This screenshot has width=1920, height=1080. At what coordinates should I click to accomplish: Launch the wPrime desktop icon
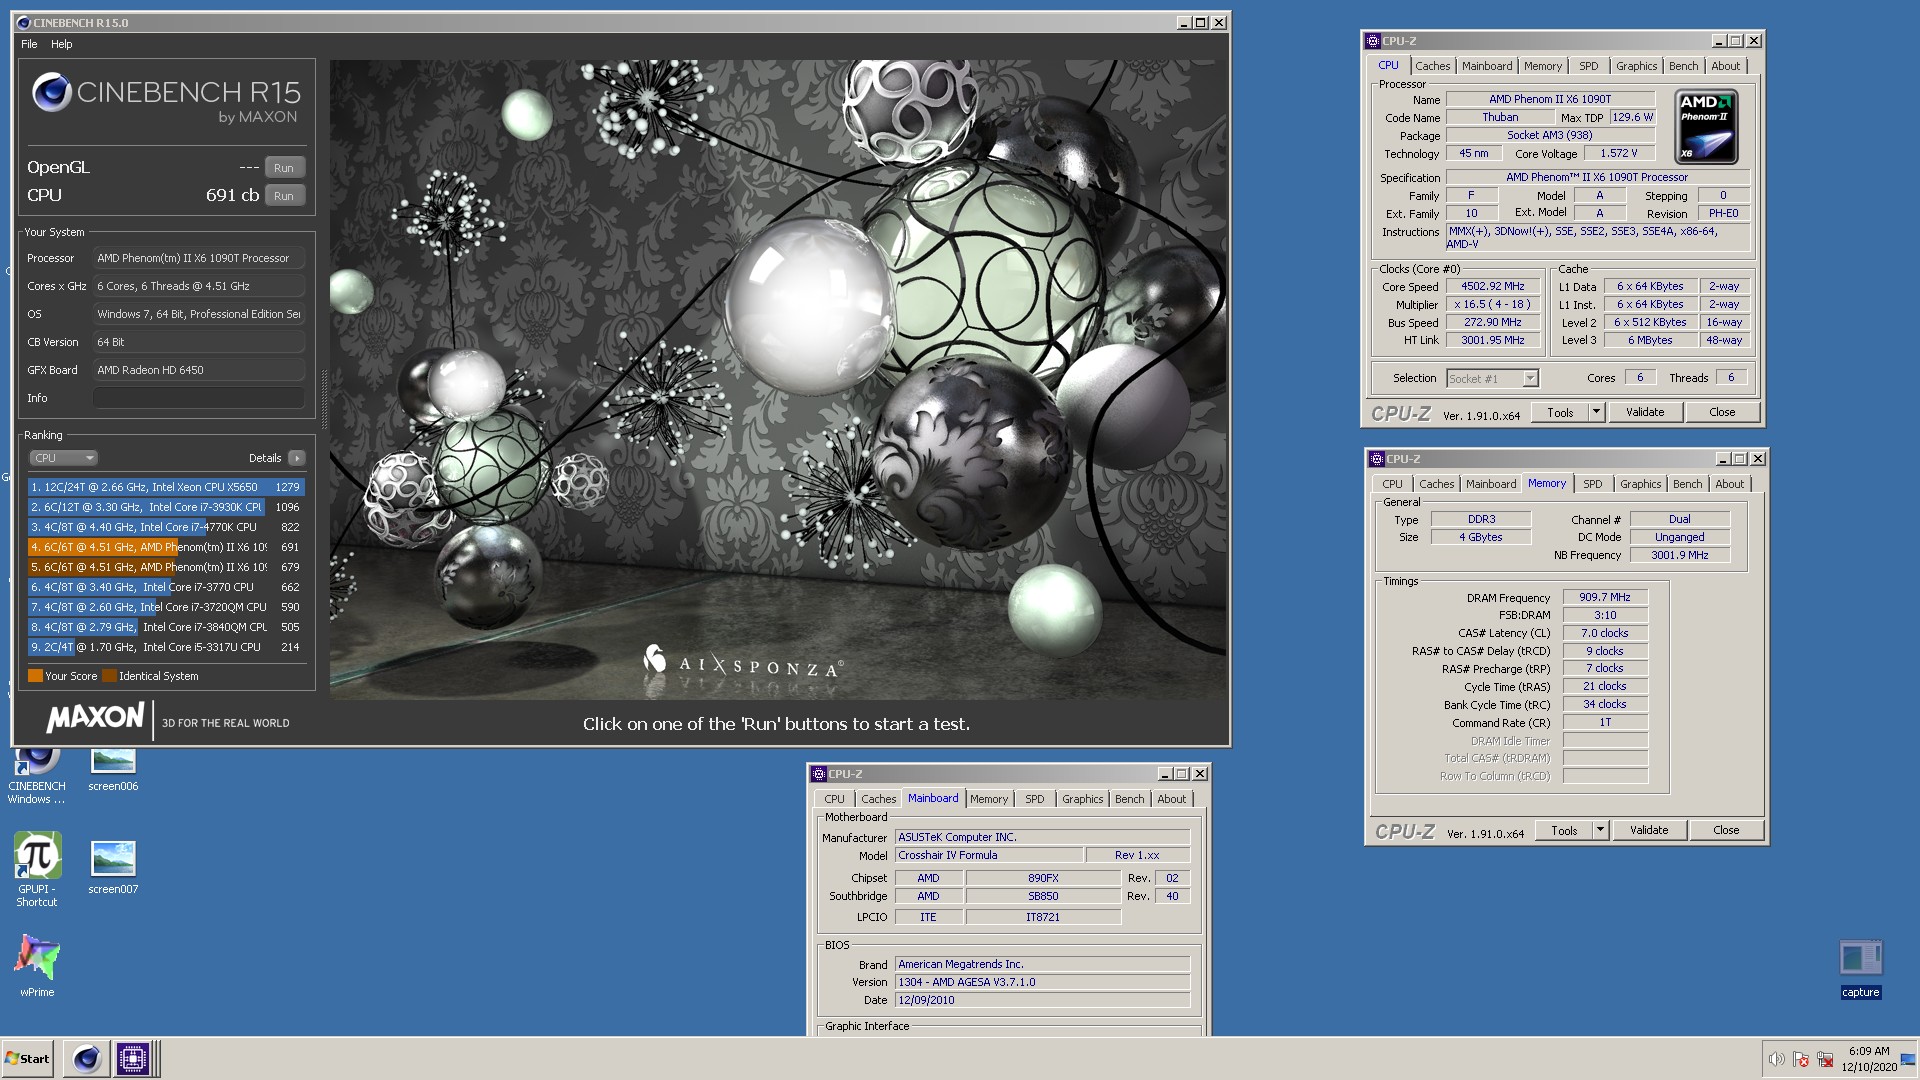pyautogui.click(x=37, y=966)
